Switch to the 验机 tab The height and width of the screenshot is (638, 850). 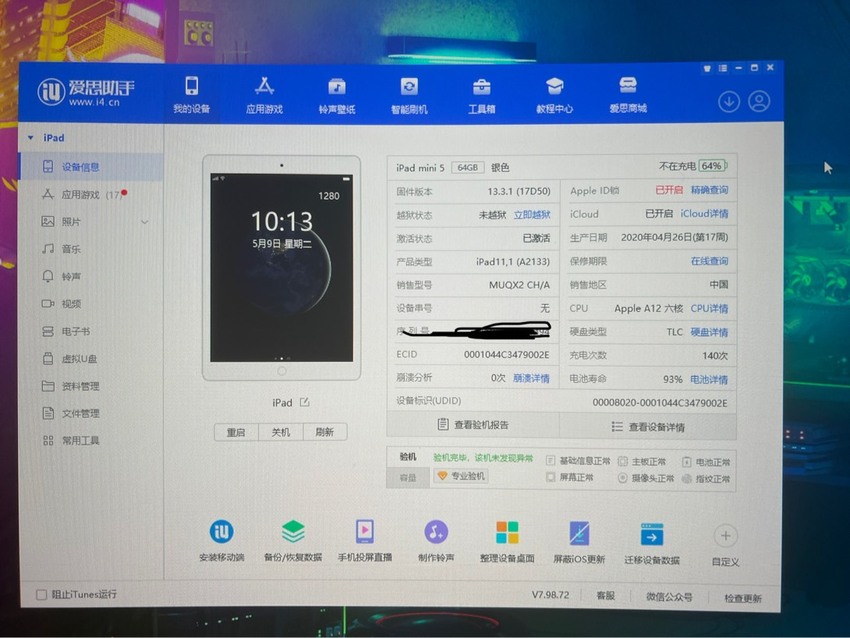(x=408, y=457)
